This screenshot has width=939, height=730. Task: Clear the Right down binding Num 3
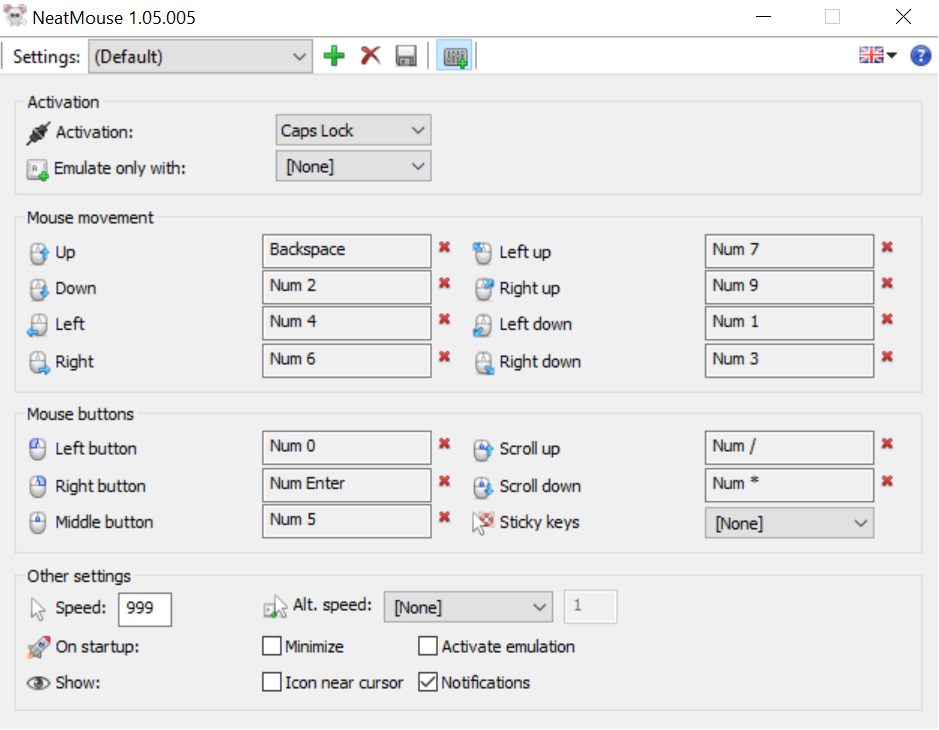(887, 357)
